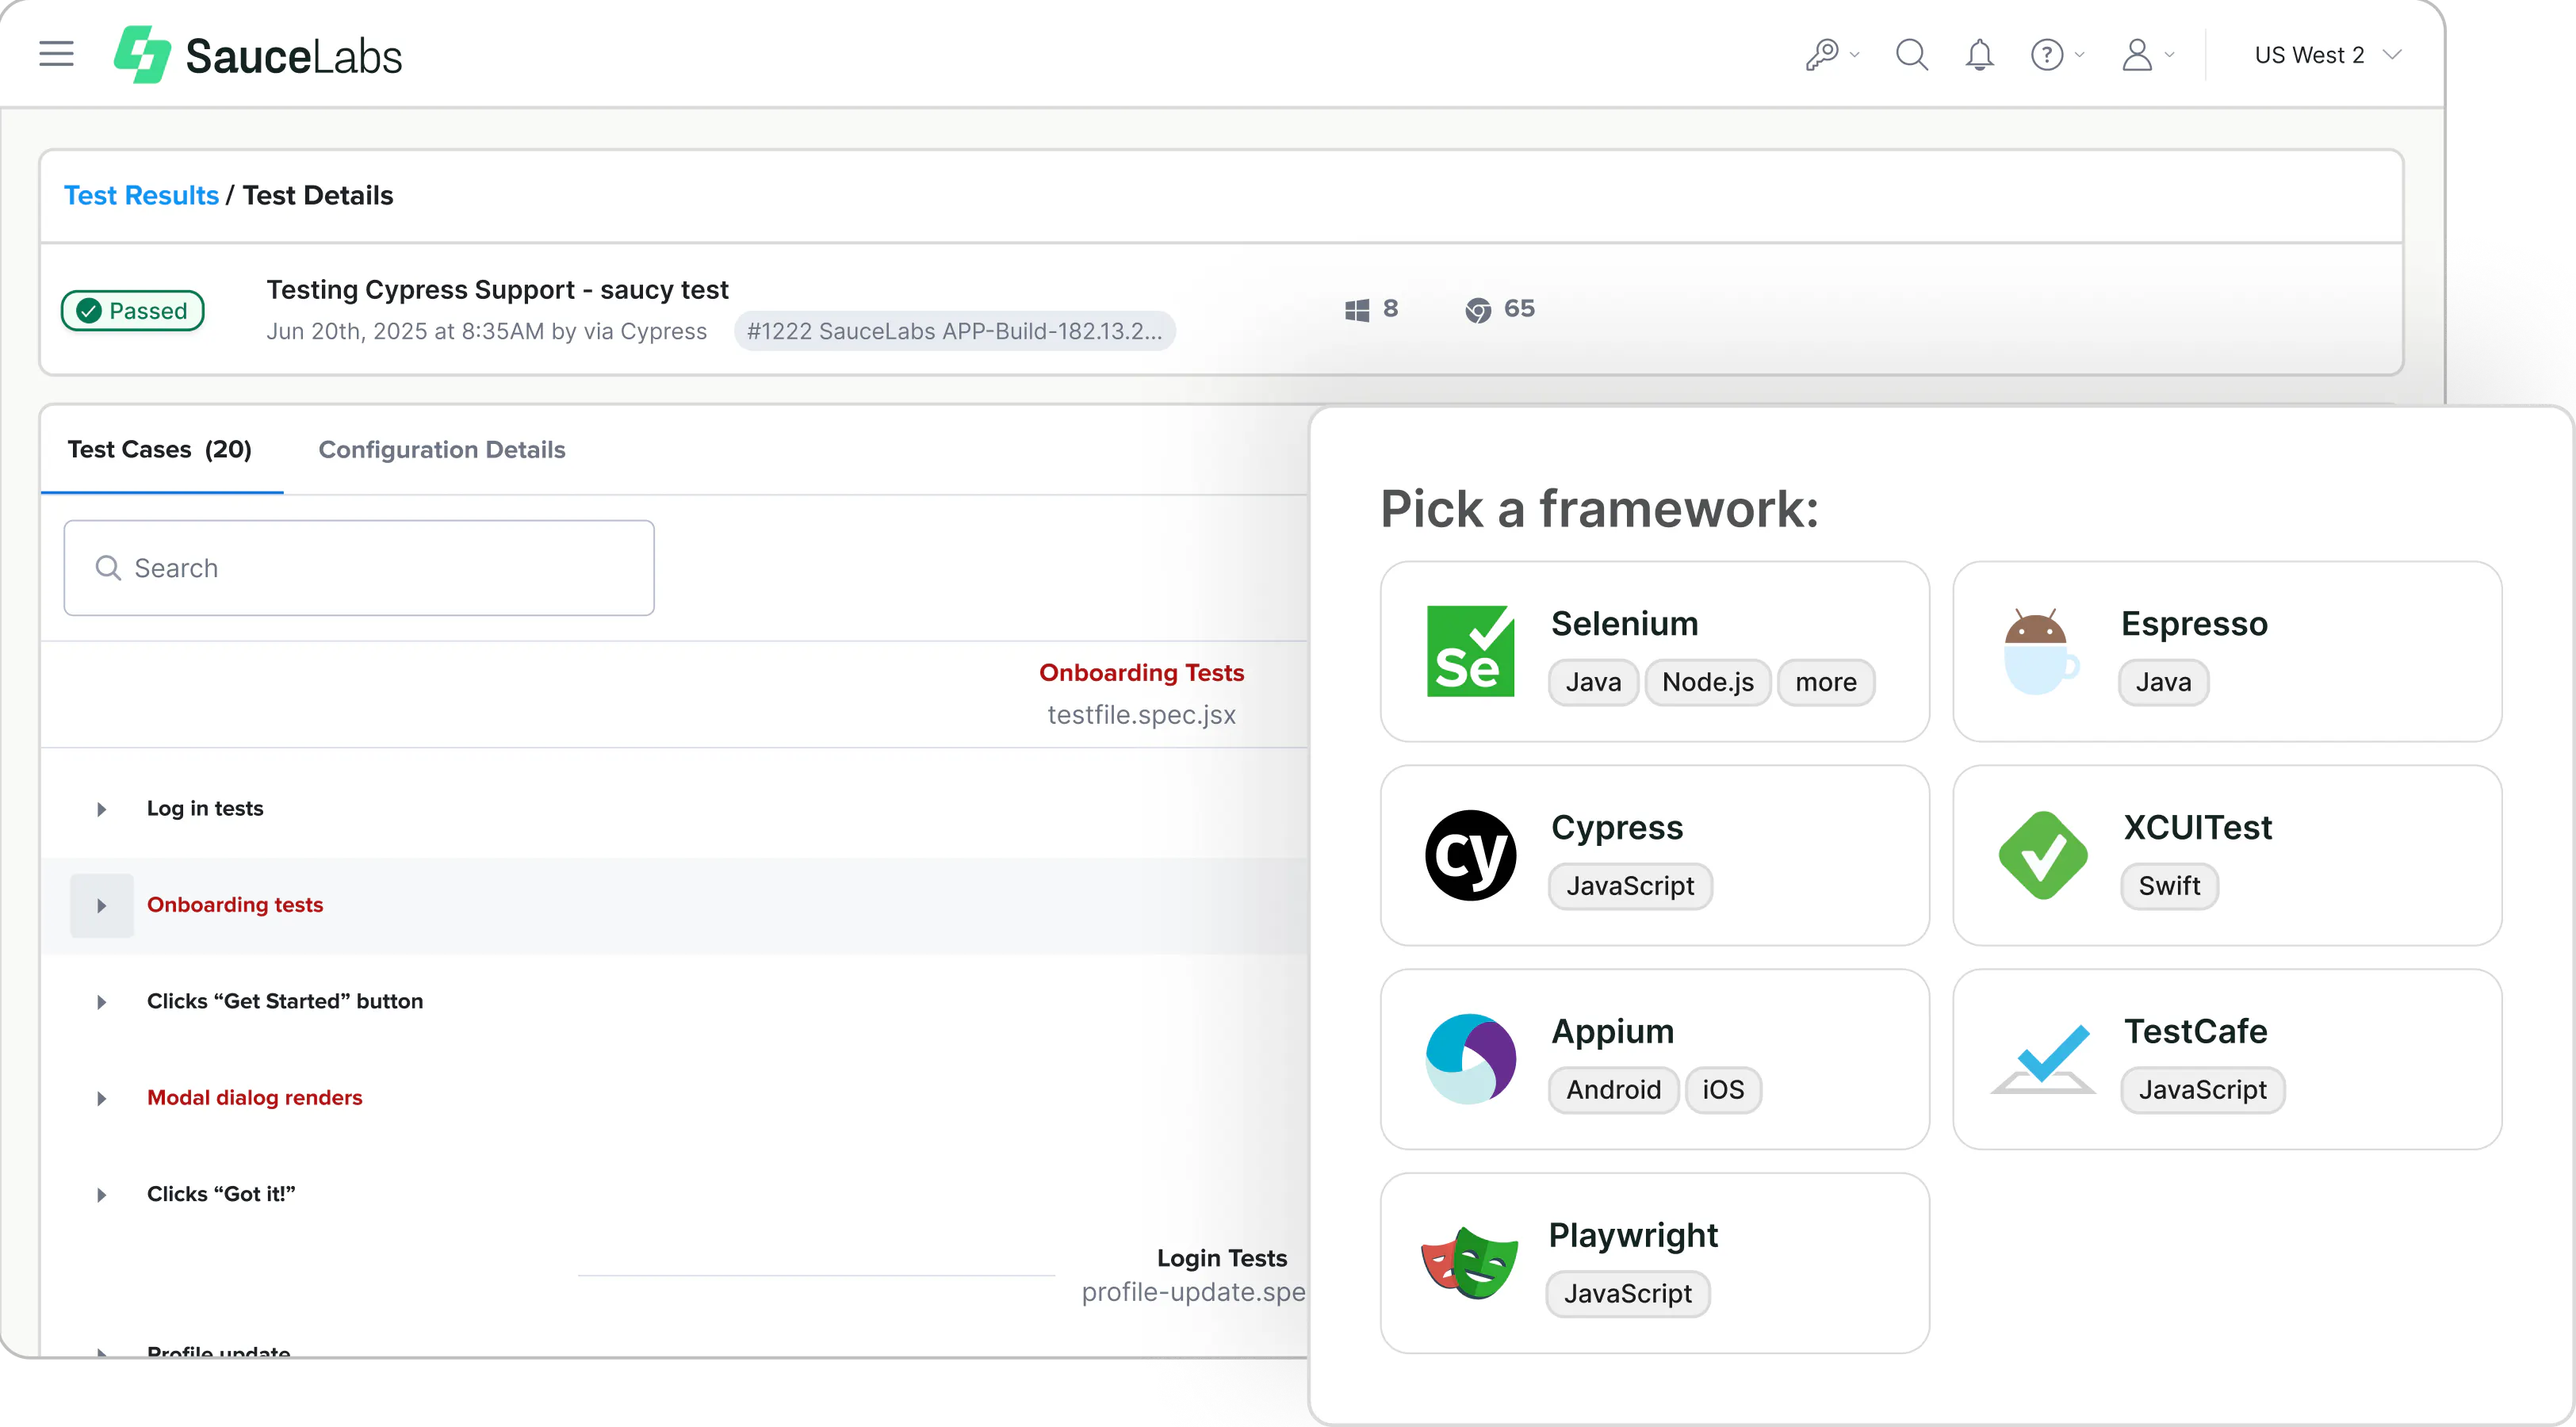The image size is (2576, 1427).
Task: Choose JavaScript under Playwright
Action: point(1628,1295)
